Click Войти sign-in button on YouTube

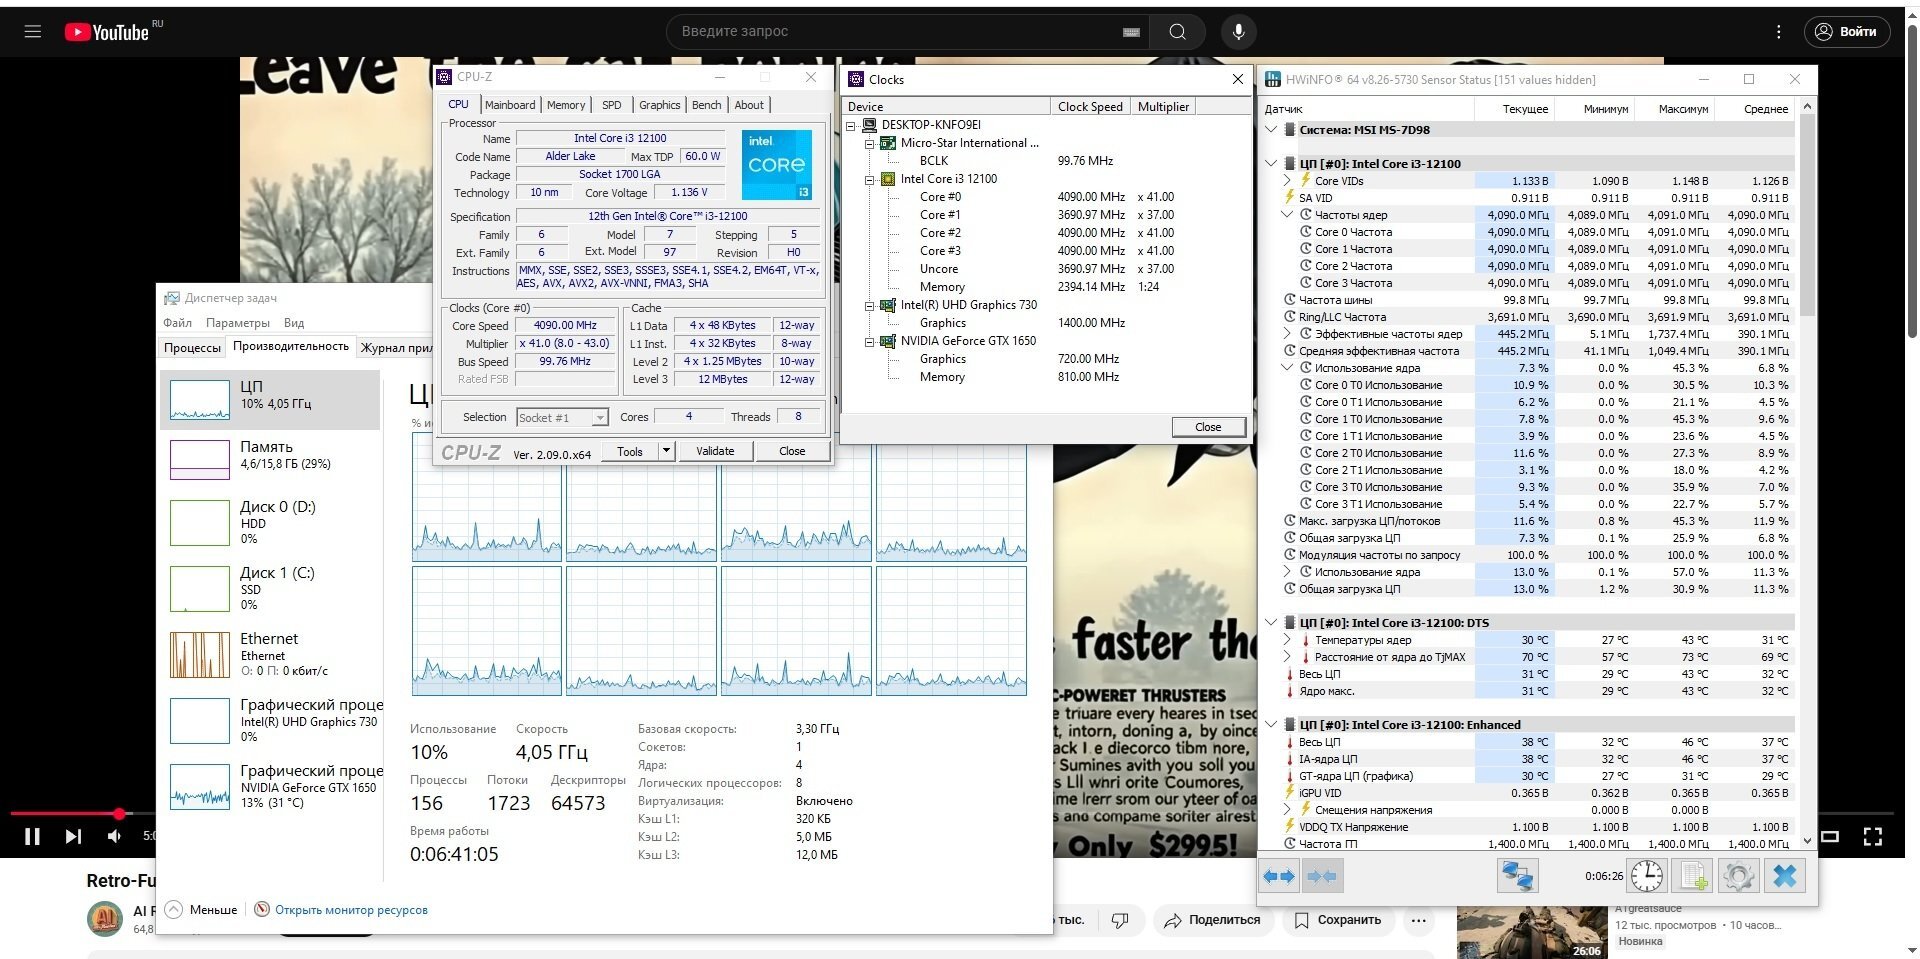click(x=1847, y=32)
